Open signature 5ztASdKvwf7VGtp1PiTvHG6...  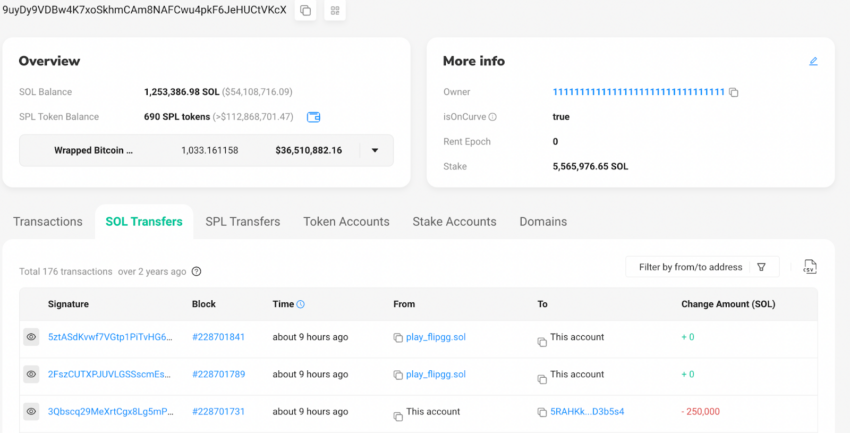[111, 337]
